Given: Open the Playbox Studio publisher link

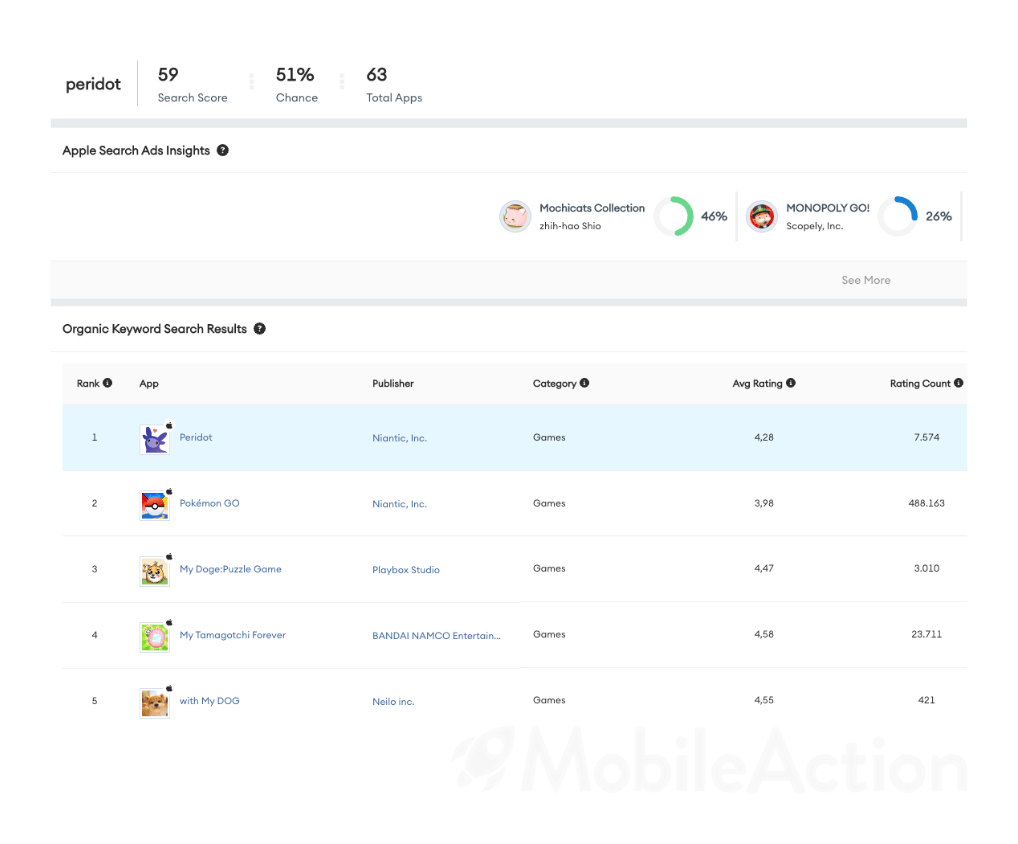Looking at the screenshot, I should pos(406,569).
